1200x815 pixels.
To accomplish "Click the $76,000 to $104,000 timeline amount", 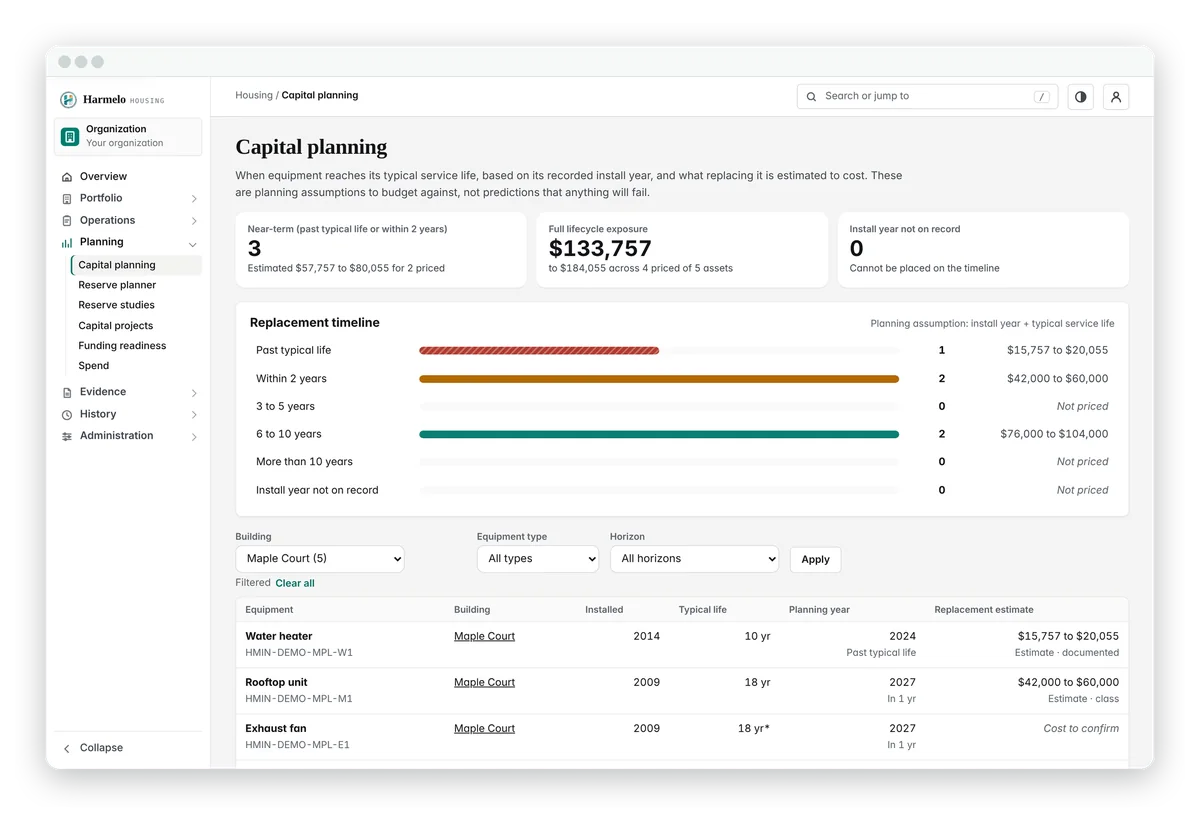I will pos(1054,434).
